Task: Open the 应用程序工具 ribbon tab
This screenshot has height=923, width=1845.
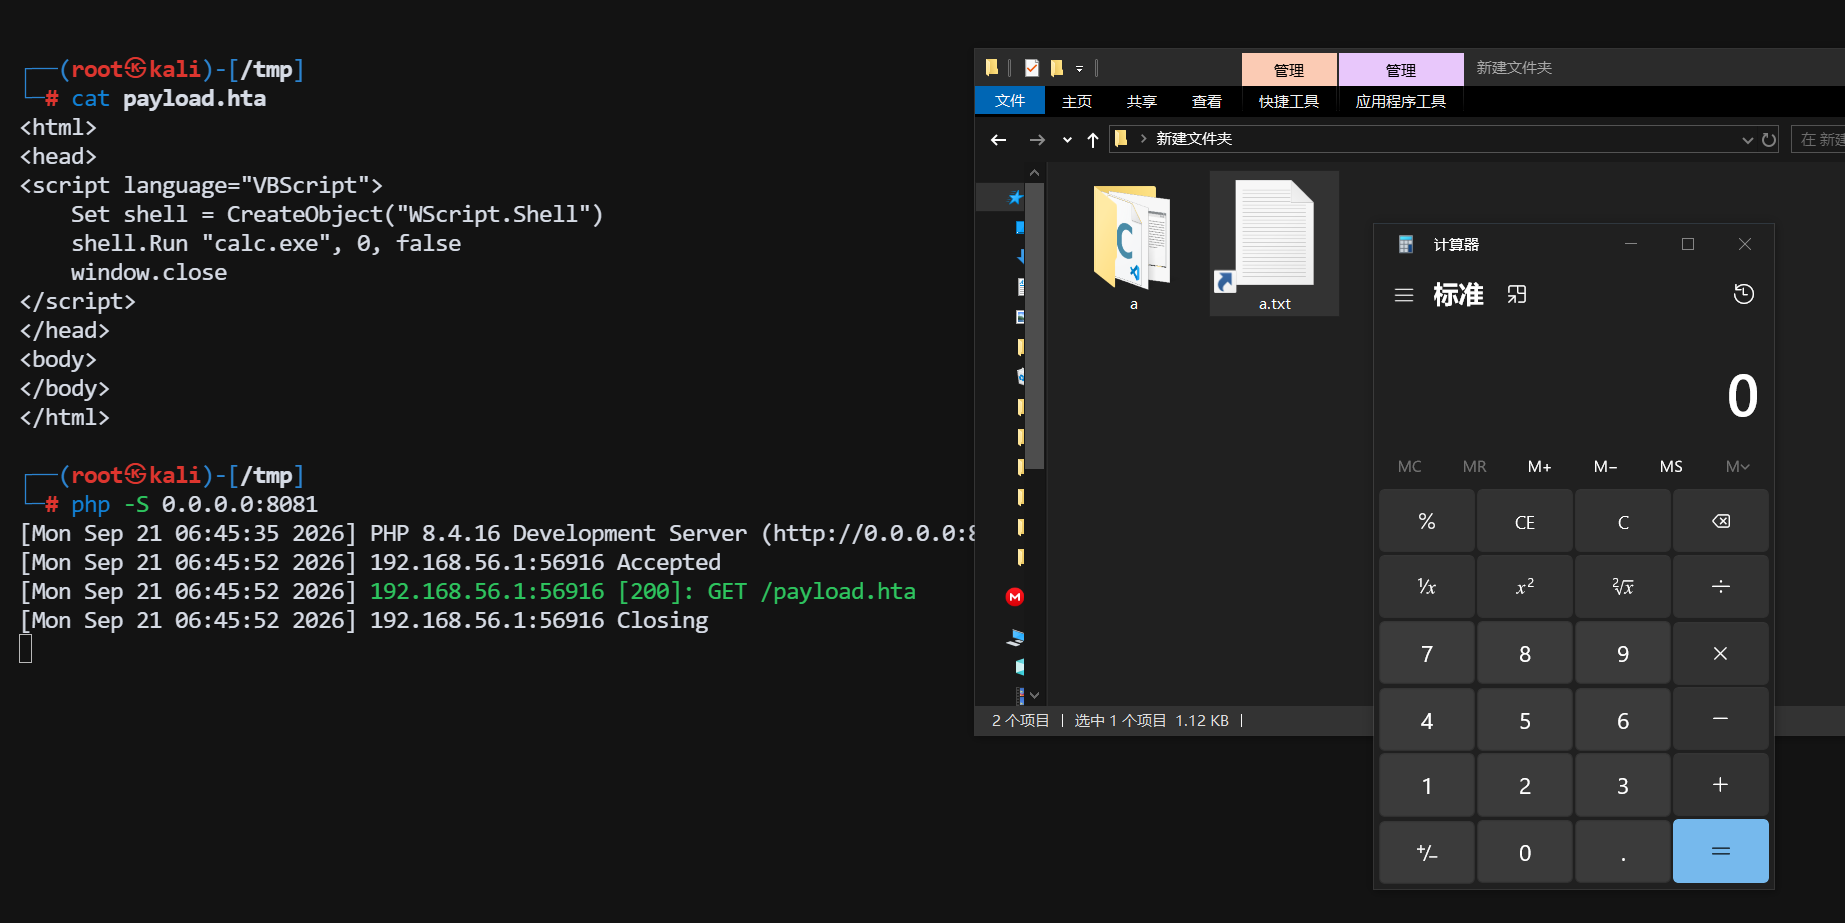Action: tap(1401, 101)
